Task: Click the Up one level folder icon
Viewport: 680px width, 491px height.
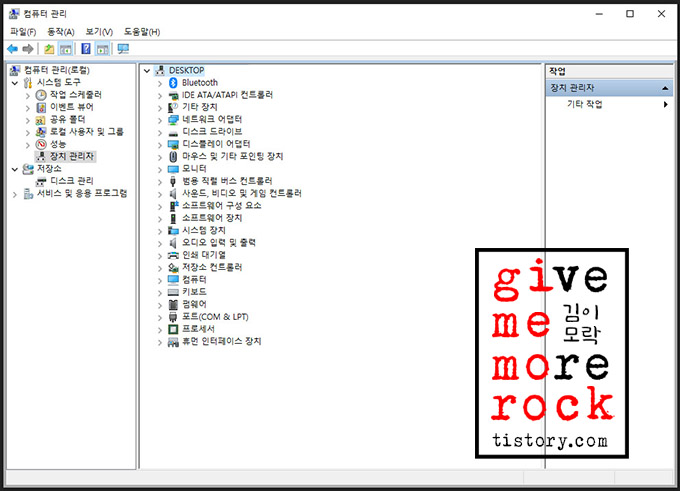Action: pos(49,49)
